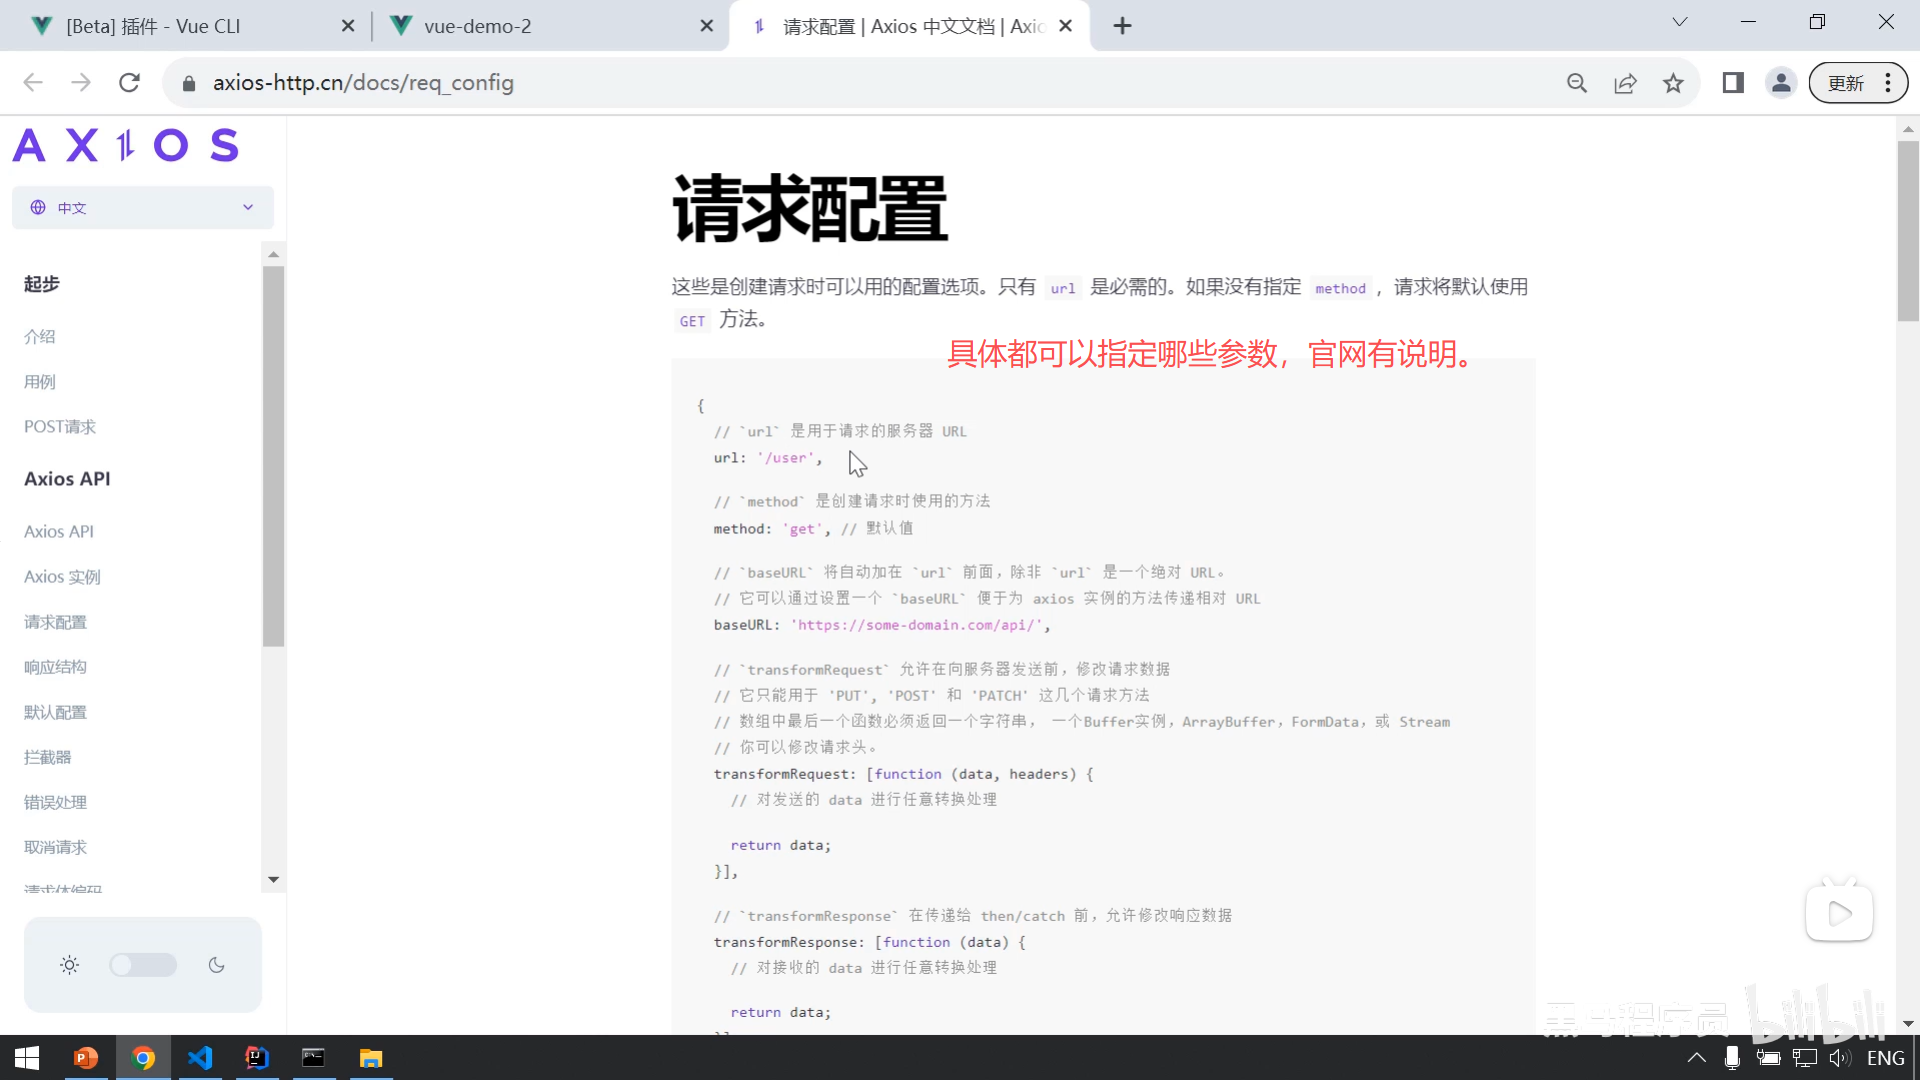The width and height of the screenshot is (1920, 1080).
Task: Open the 中文 language dropdown
Action: click(x=143, y=208)
